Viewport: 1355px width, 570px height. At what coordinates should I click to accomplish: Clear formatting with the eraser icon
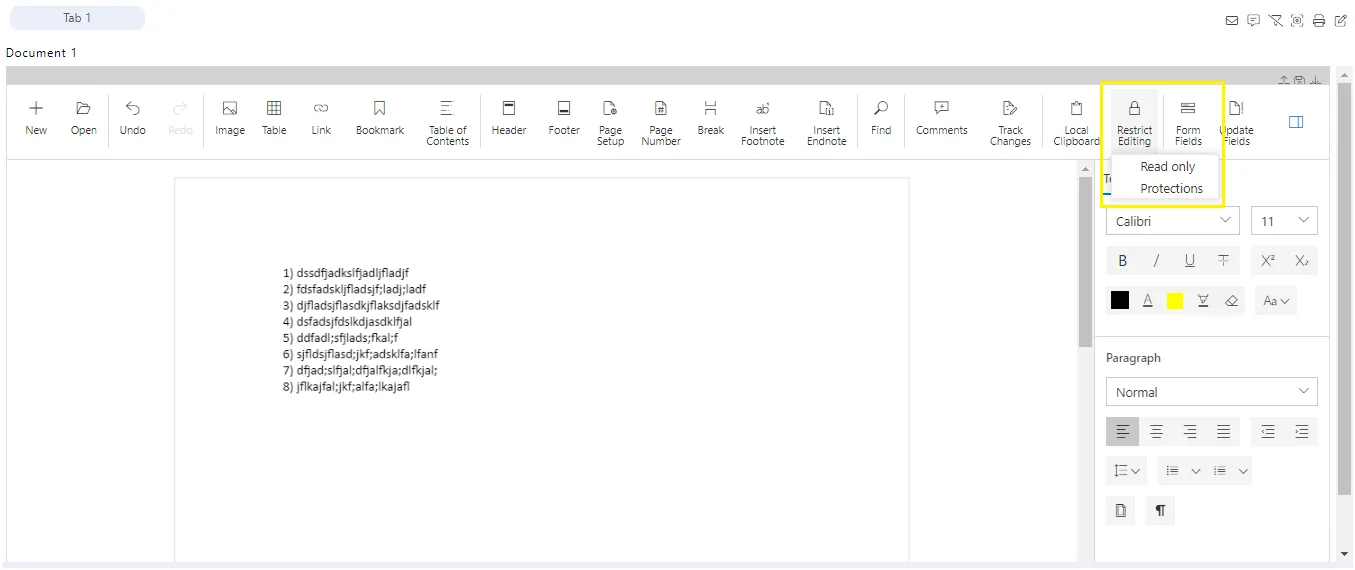1231,300
